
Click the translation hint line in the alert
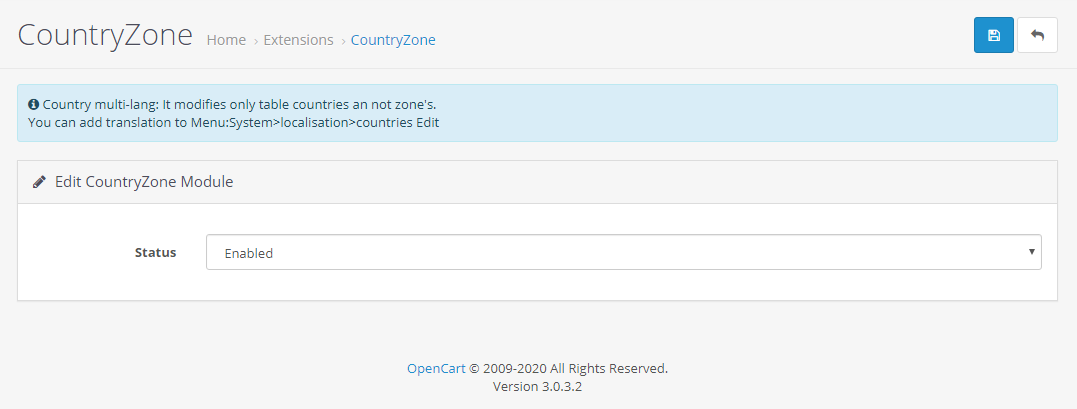(234, 123)
